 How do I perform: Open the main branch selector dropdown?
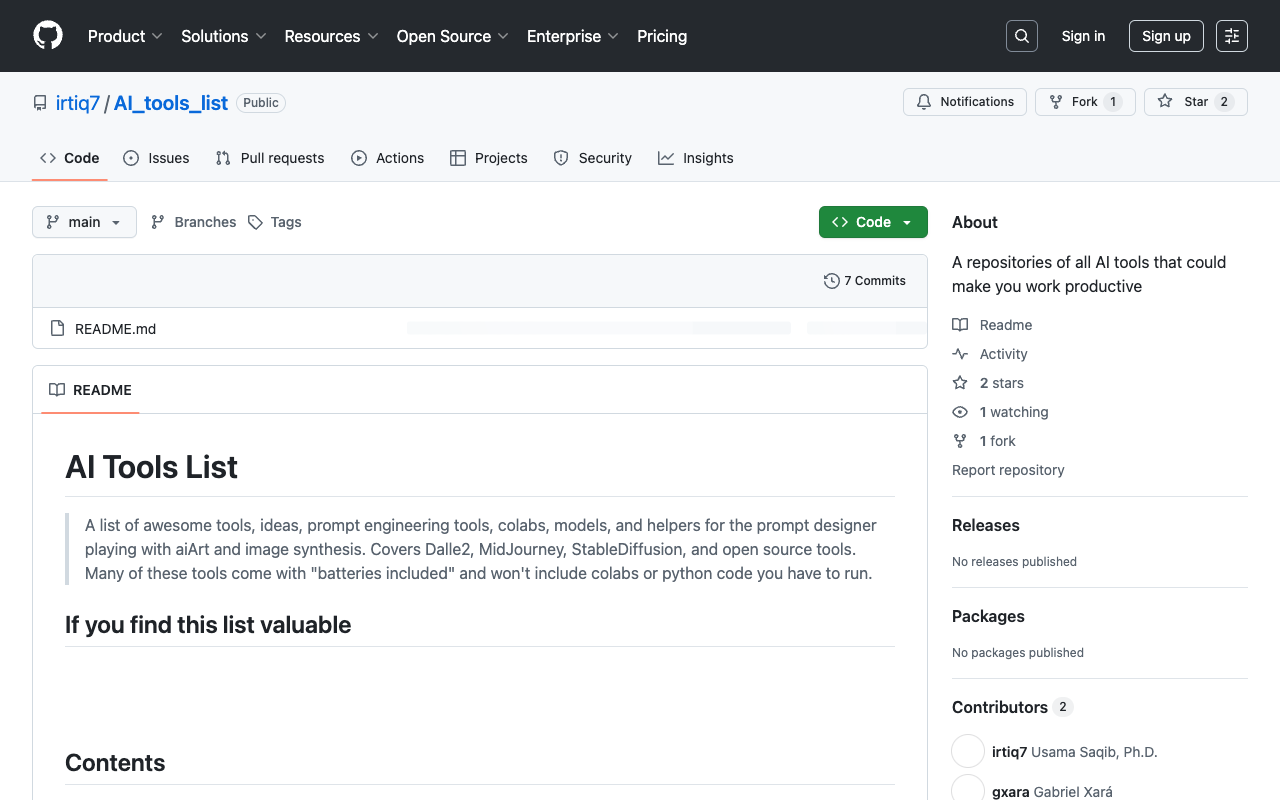[x=84, y=221]
